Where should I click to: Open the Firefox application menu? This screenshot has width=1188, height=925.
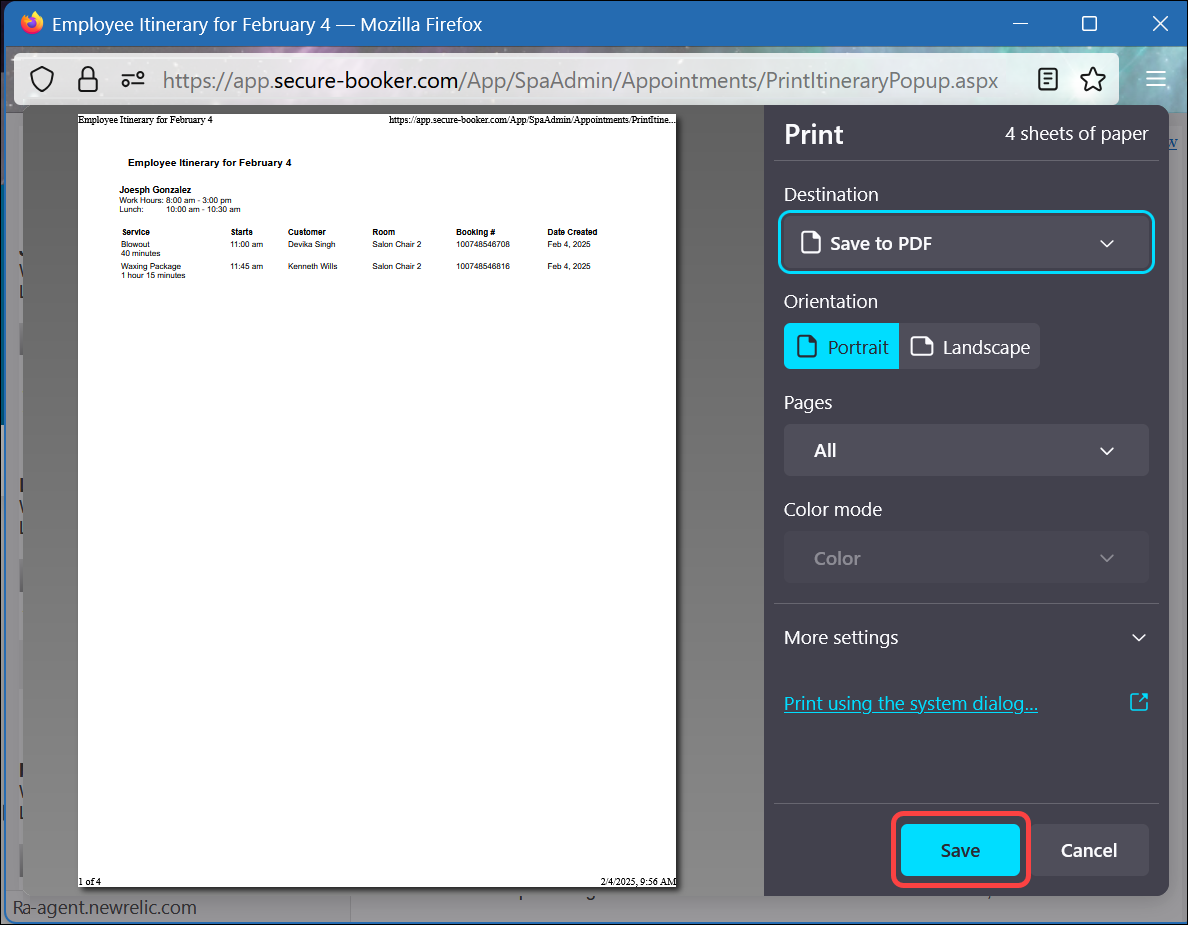click(x=1156, y=78)
